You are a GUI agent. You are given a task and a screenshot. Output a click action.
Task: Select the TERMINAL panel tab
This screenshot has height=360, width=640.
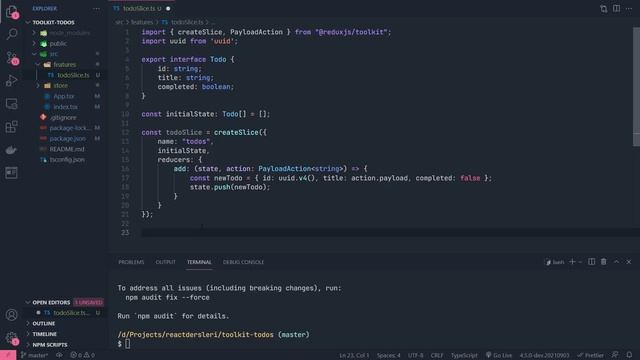tap(199, 262)
